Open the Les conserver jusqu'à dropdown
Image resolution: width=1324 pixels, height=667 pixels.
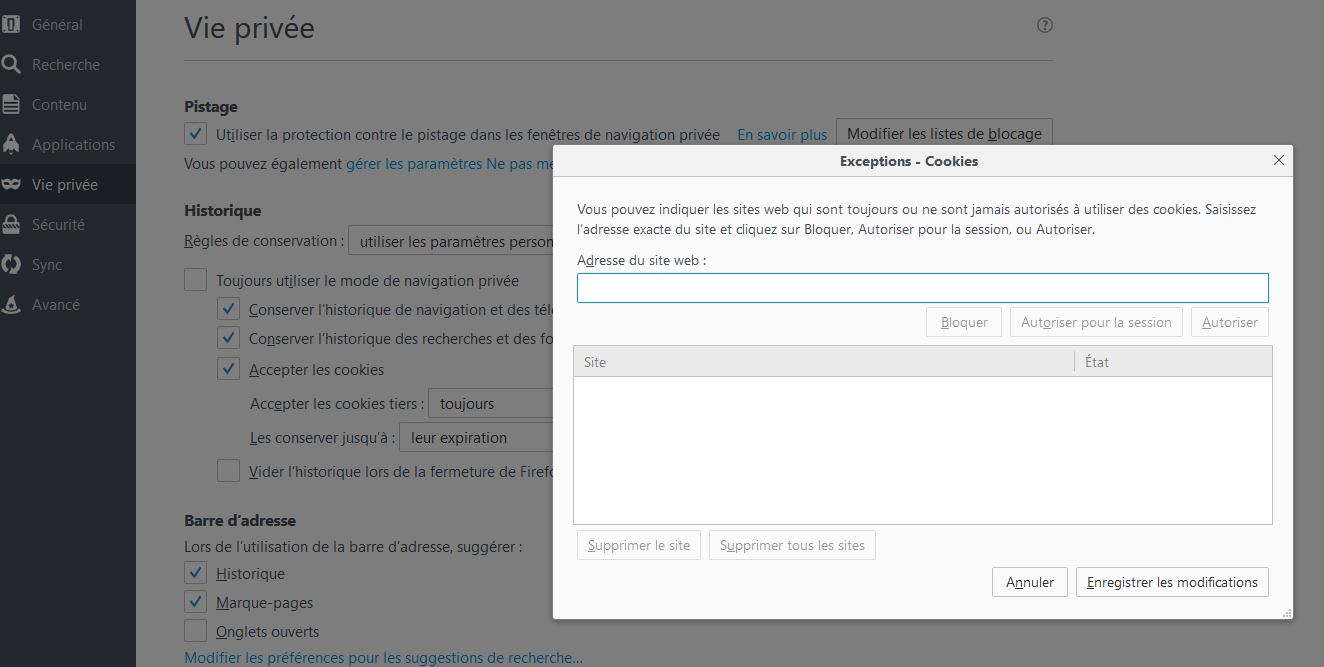(x=476, y=437)
